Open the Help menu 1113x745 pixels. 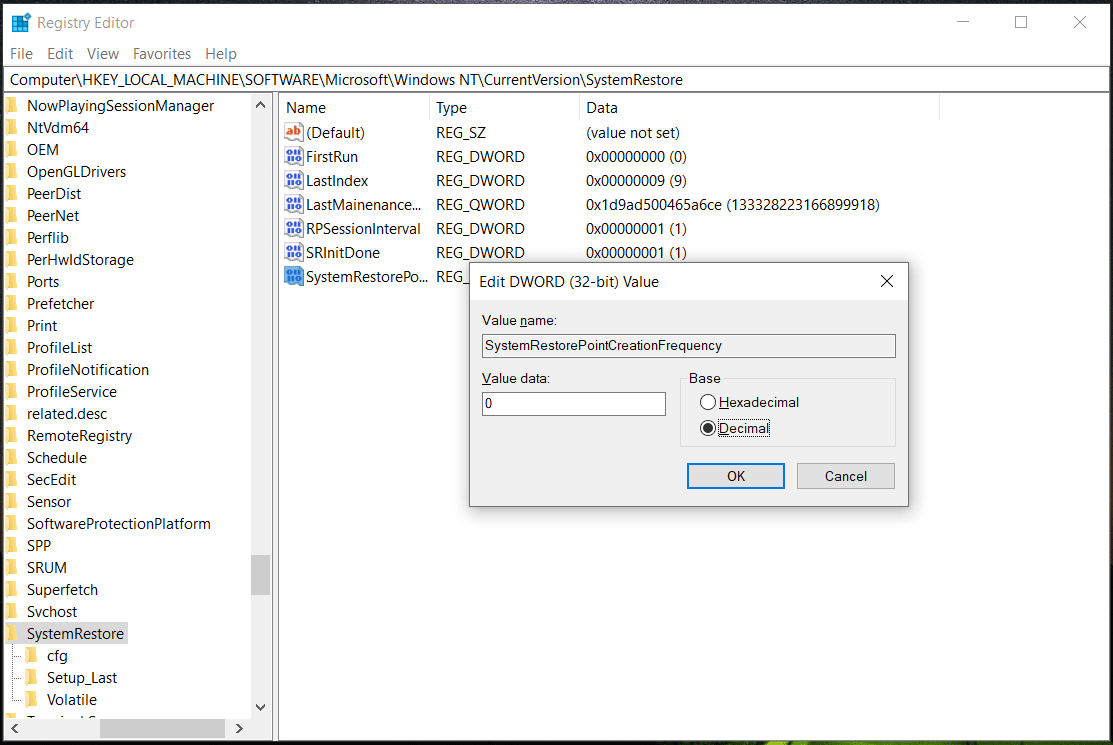click(221, 54)
